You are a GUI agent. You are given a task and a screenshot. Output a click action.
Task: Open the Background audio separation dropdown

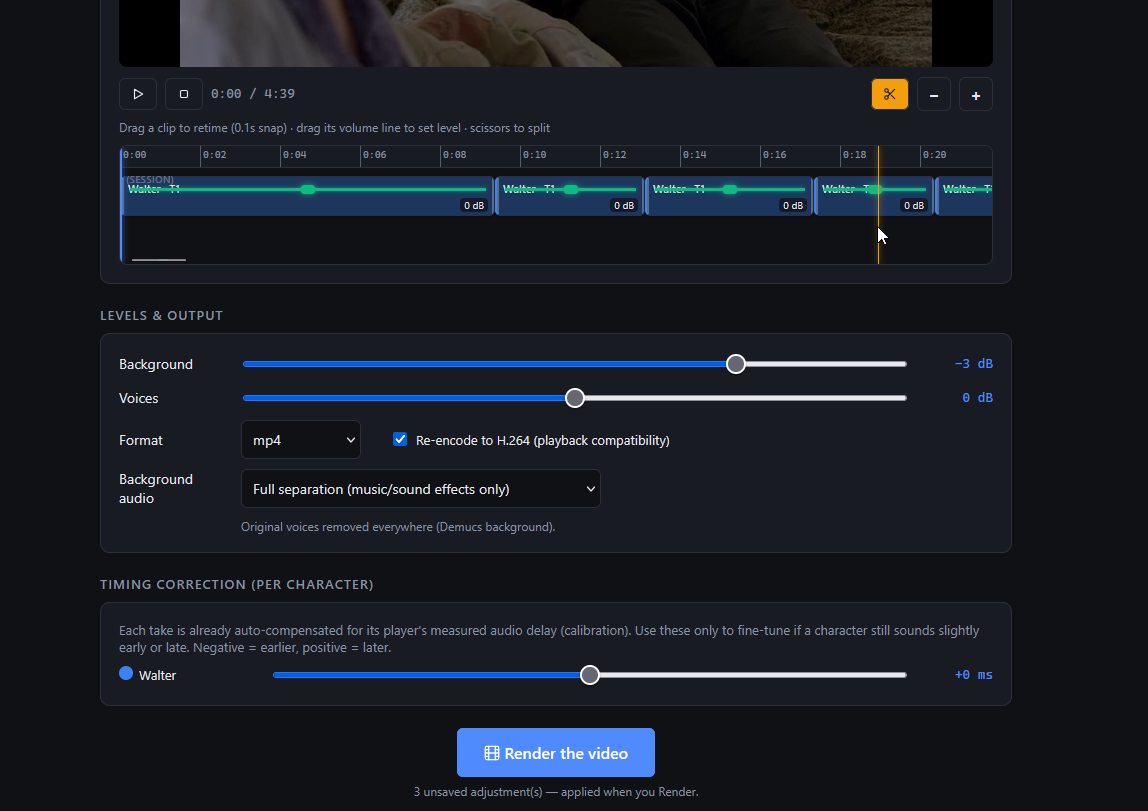point(421,489)
